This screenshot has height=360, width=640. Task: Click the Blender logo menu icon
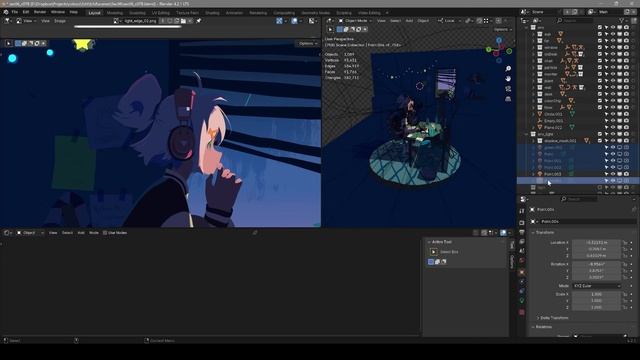6,12
